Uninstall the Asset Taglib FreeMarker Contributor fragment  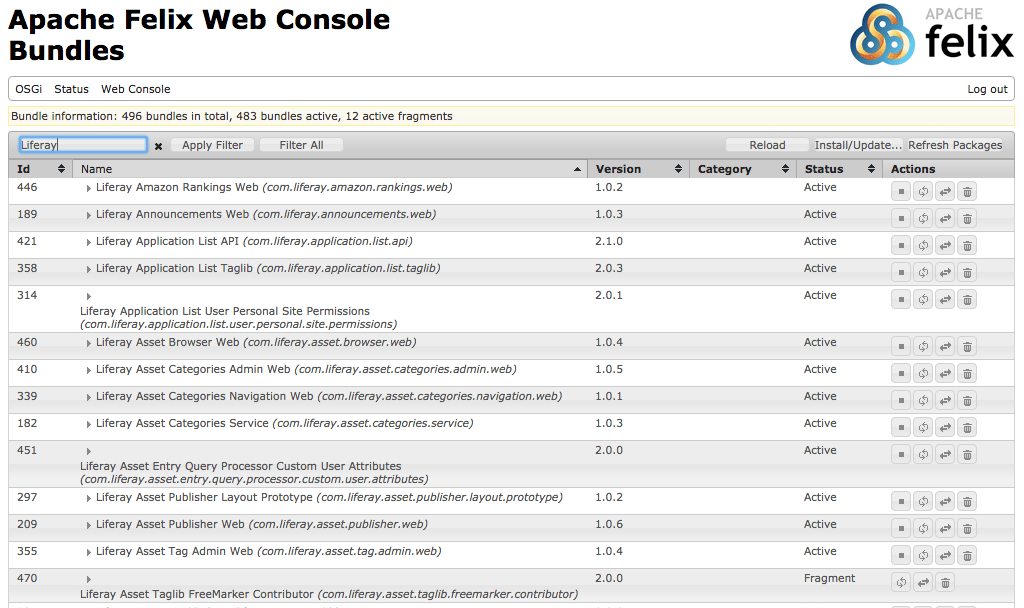(945, 582)
